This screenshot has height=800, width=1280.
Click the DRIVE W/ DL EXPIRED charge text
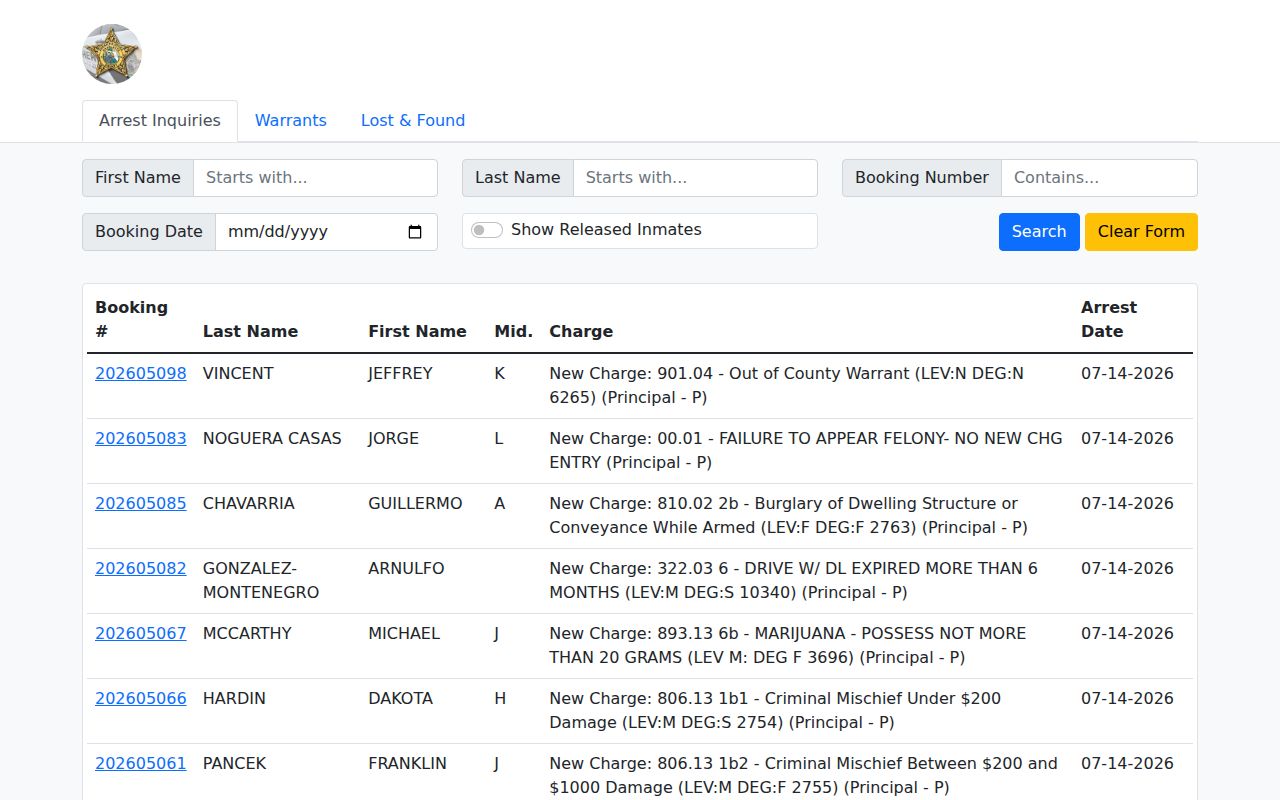tap(793, 581)
